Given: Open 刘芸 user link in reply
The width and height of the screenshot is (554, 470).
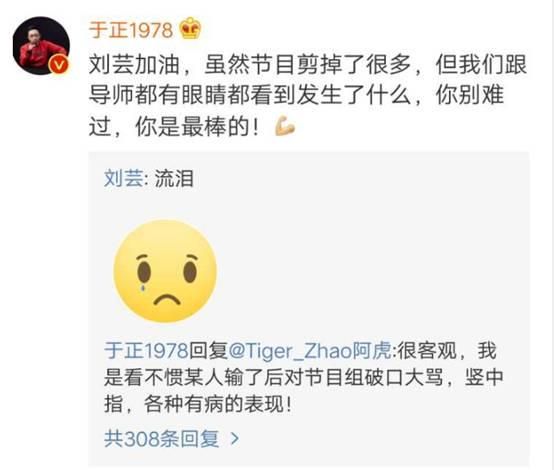Looking at the screenshot, I should coord(124,178).
